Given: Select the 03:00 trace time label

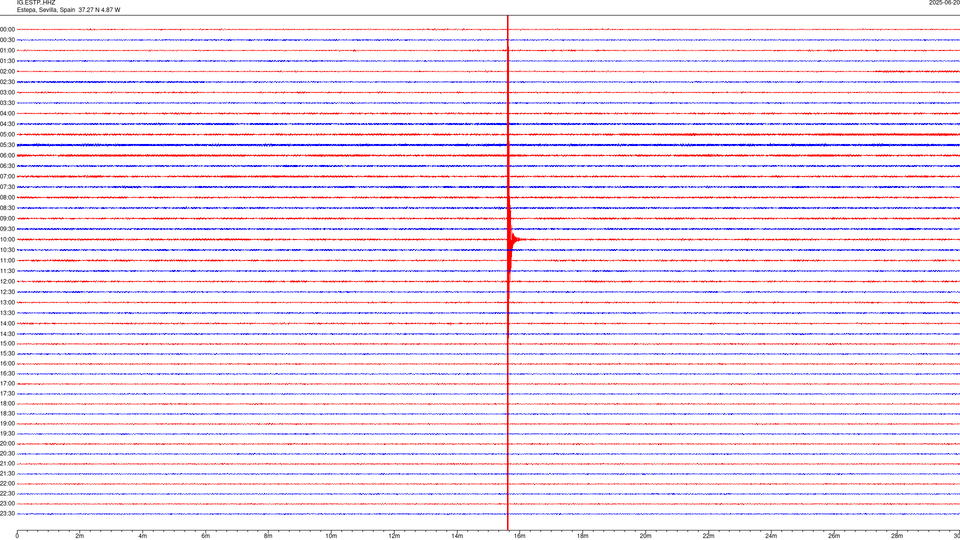Looking at the screenshot, I should (7, 92).
